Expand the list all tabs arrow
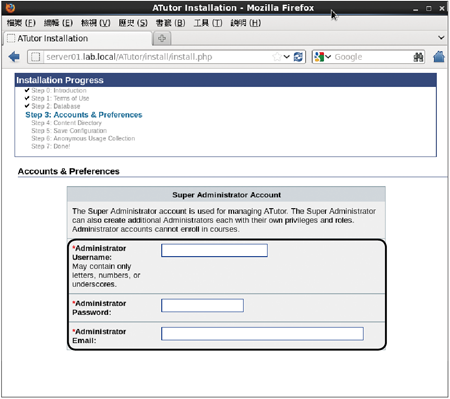This screenshot has width=450, height=399. coord(441,38)
